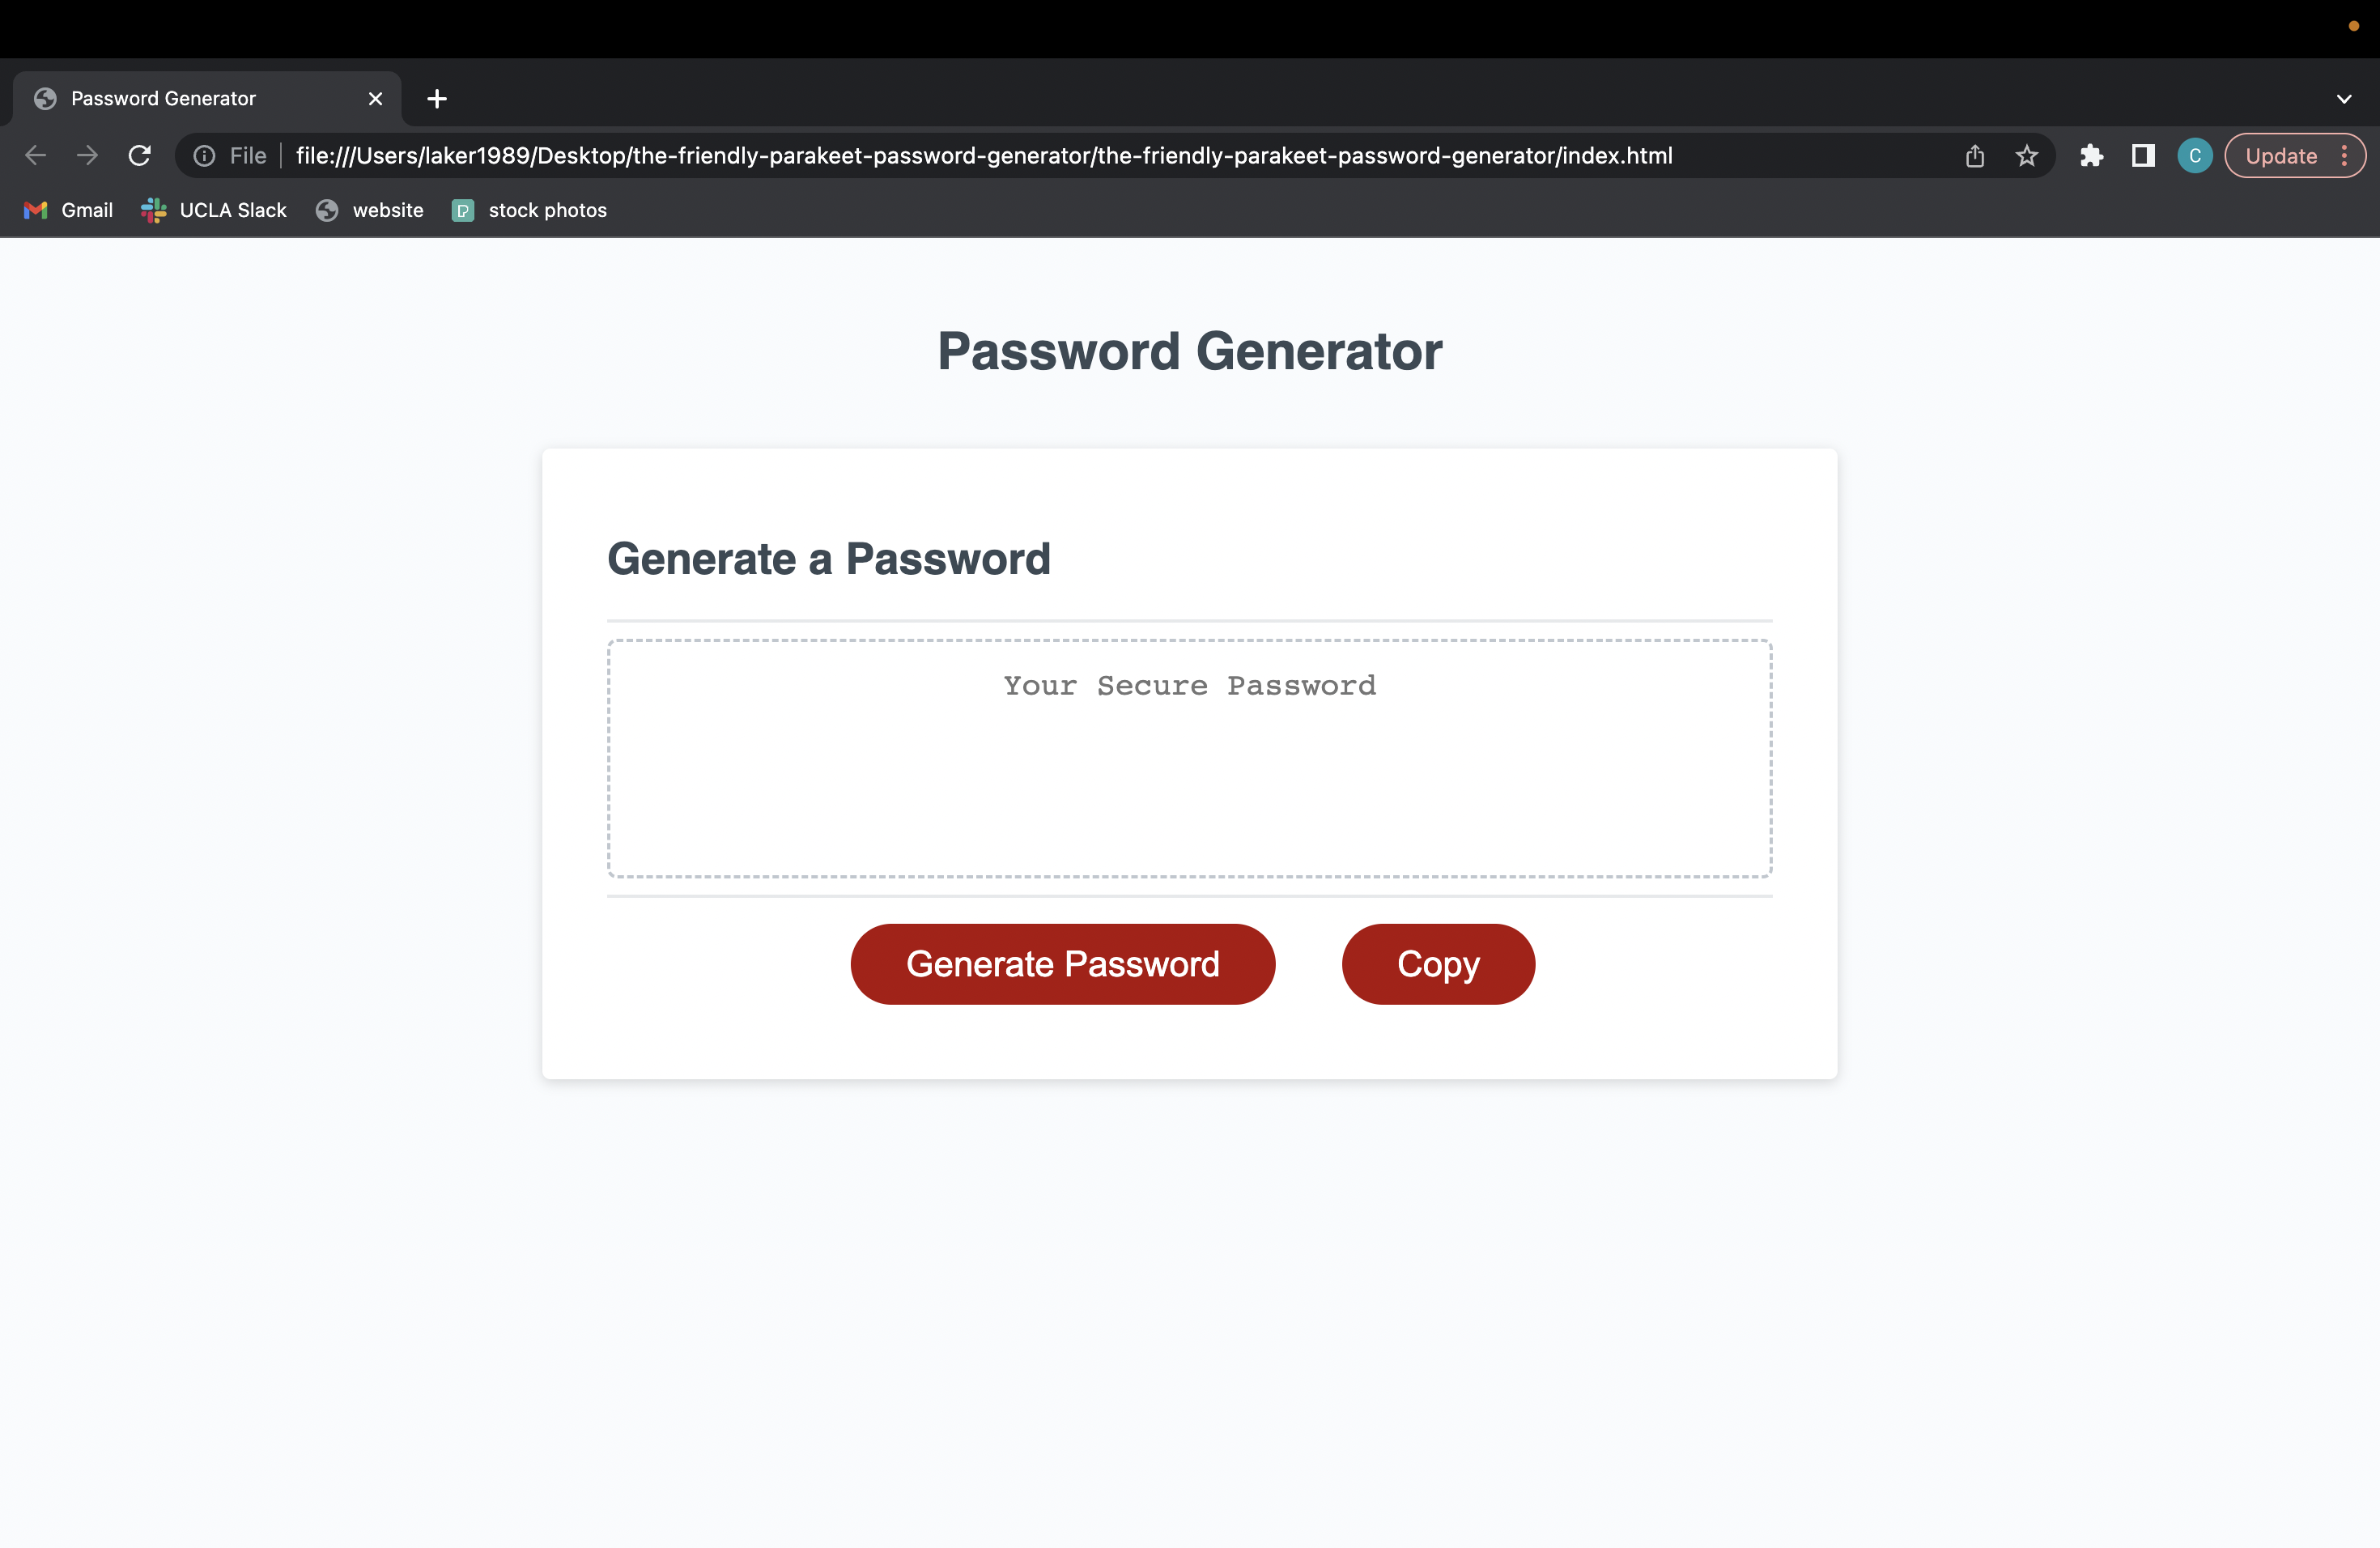The height and width of the screenshot is (1548, 2380).
Task: Open the extensions puzzle-piece icon
Action: [2092, 155]
